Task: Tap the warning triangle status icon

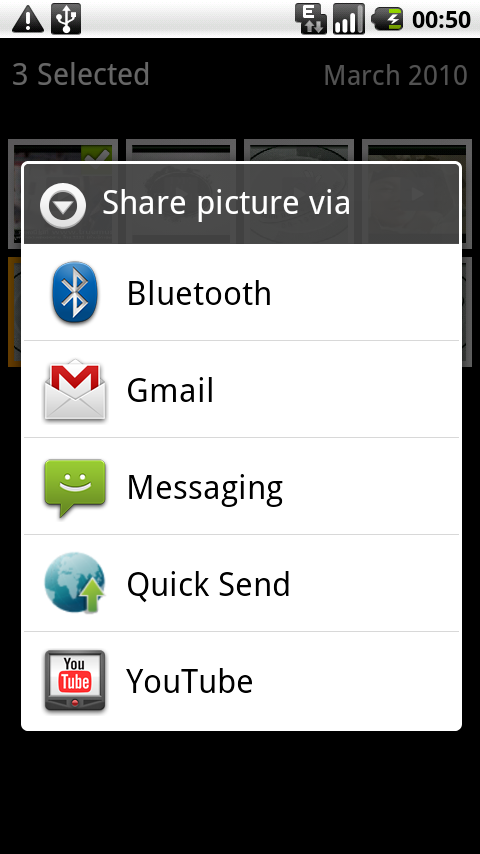Action: [28, 19]
